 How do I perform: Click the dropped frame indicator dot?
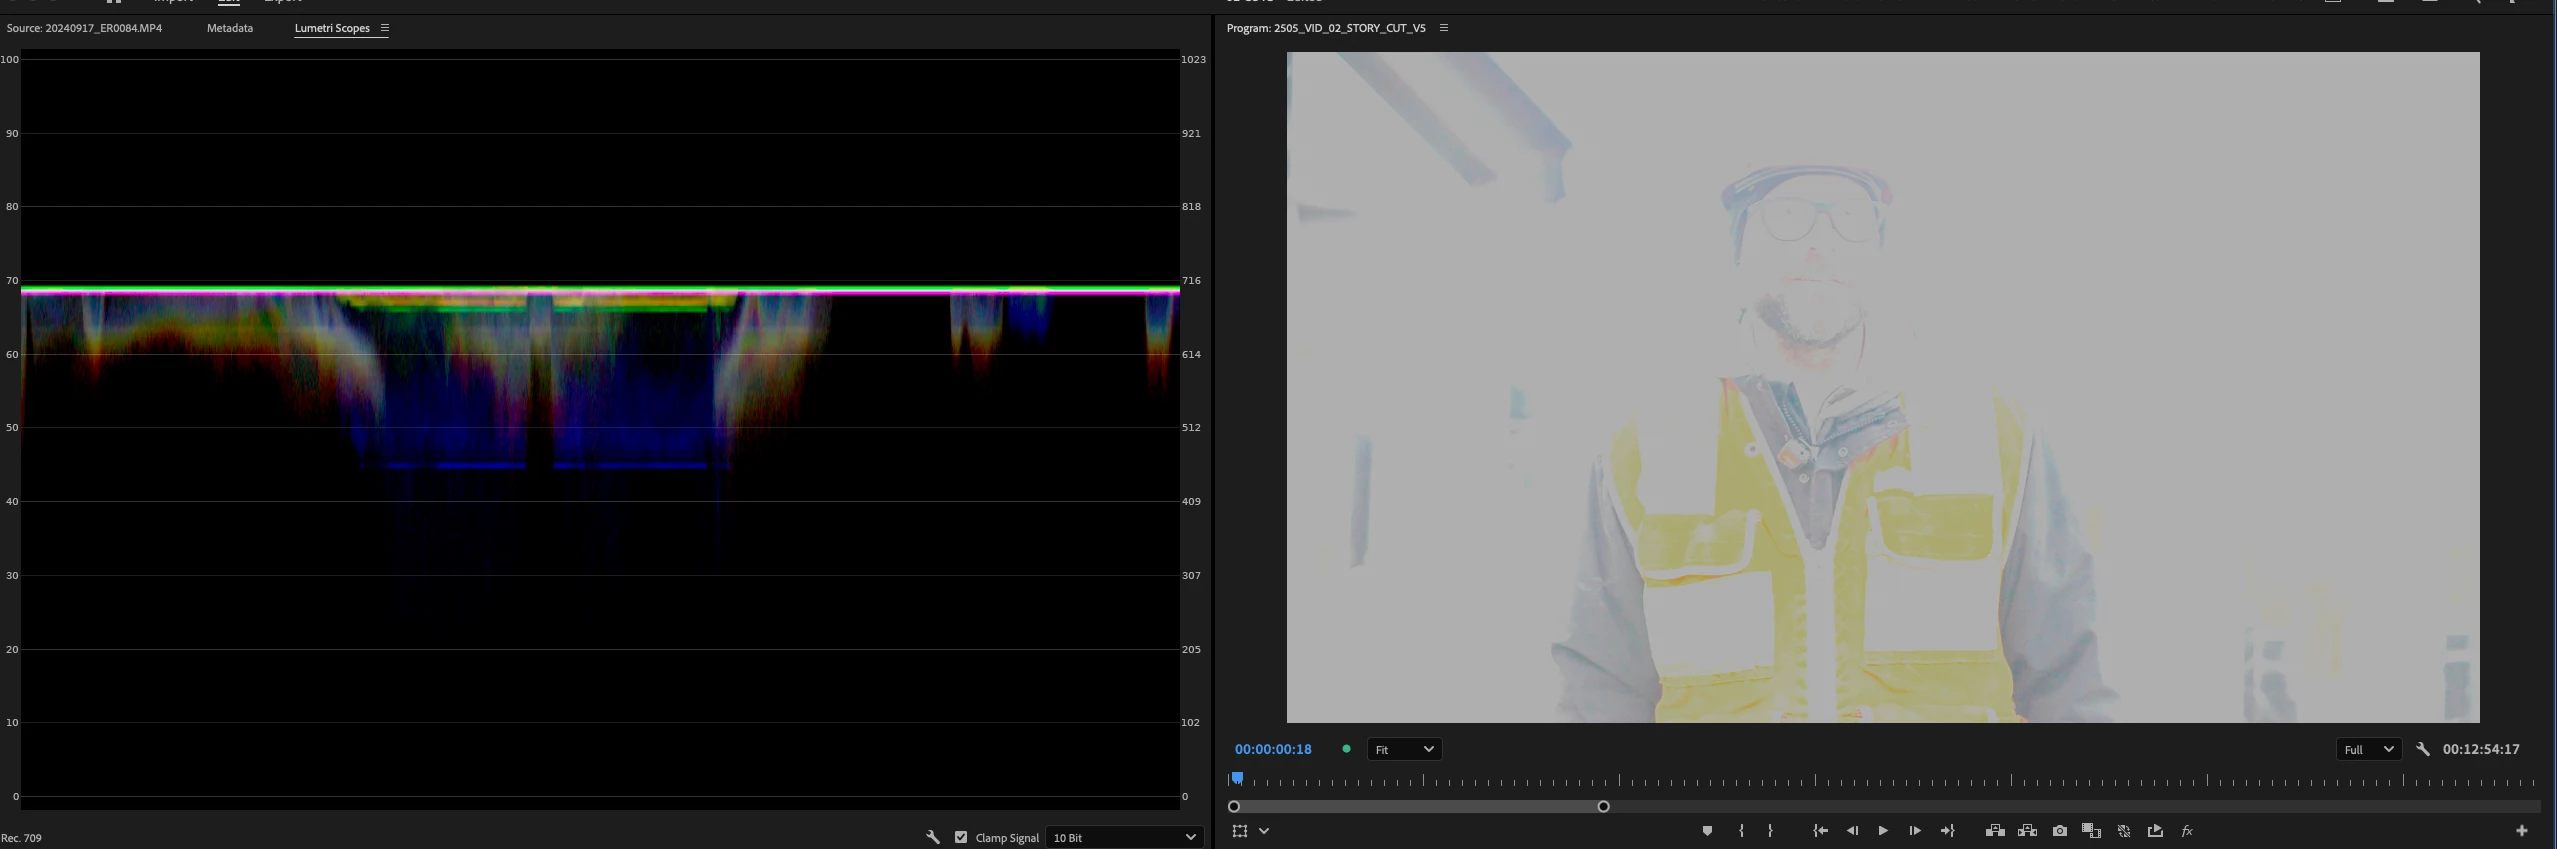click(1346, 749)
